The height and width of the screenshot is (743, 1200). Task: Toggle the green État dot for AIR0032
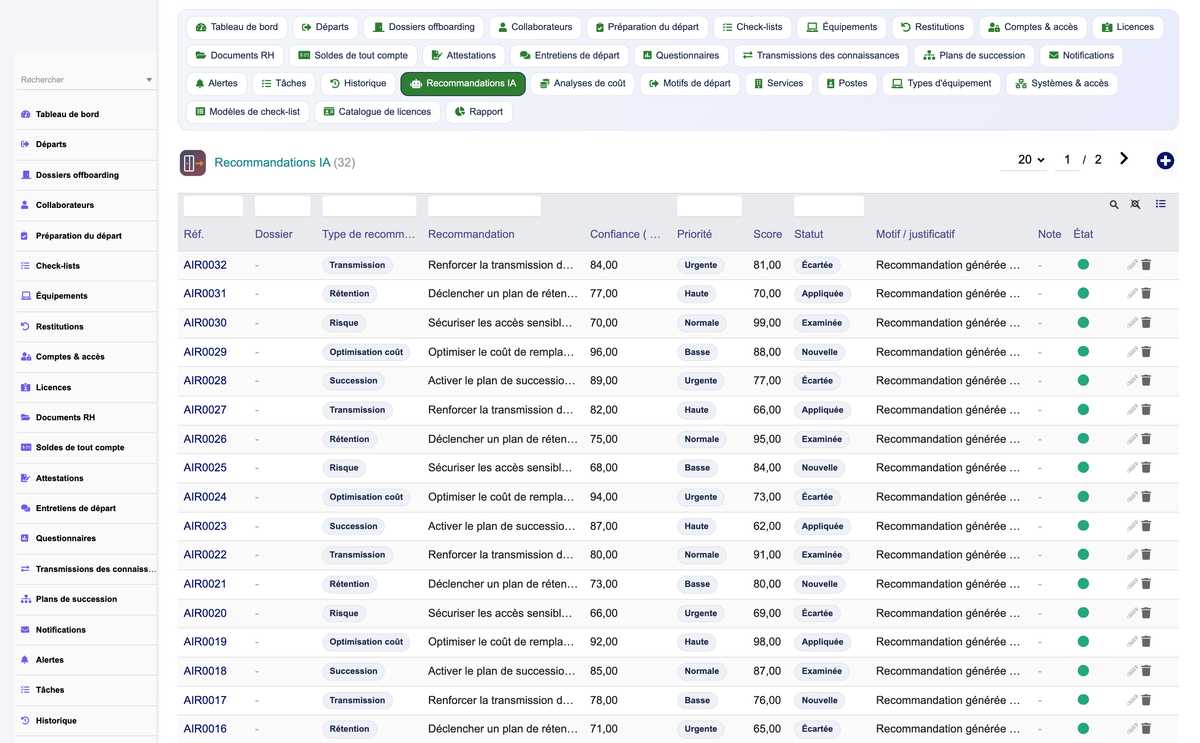click(x=1083, y=265)
